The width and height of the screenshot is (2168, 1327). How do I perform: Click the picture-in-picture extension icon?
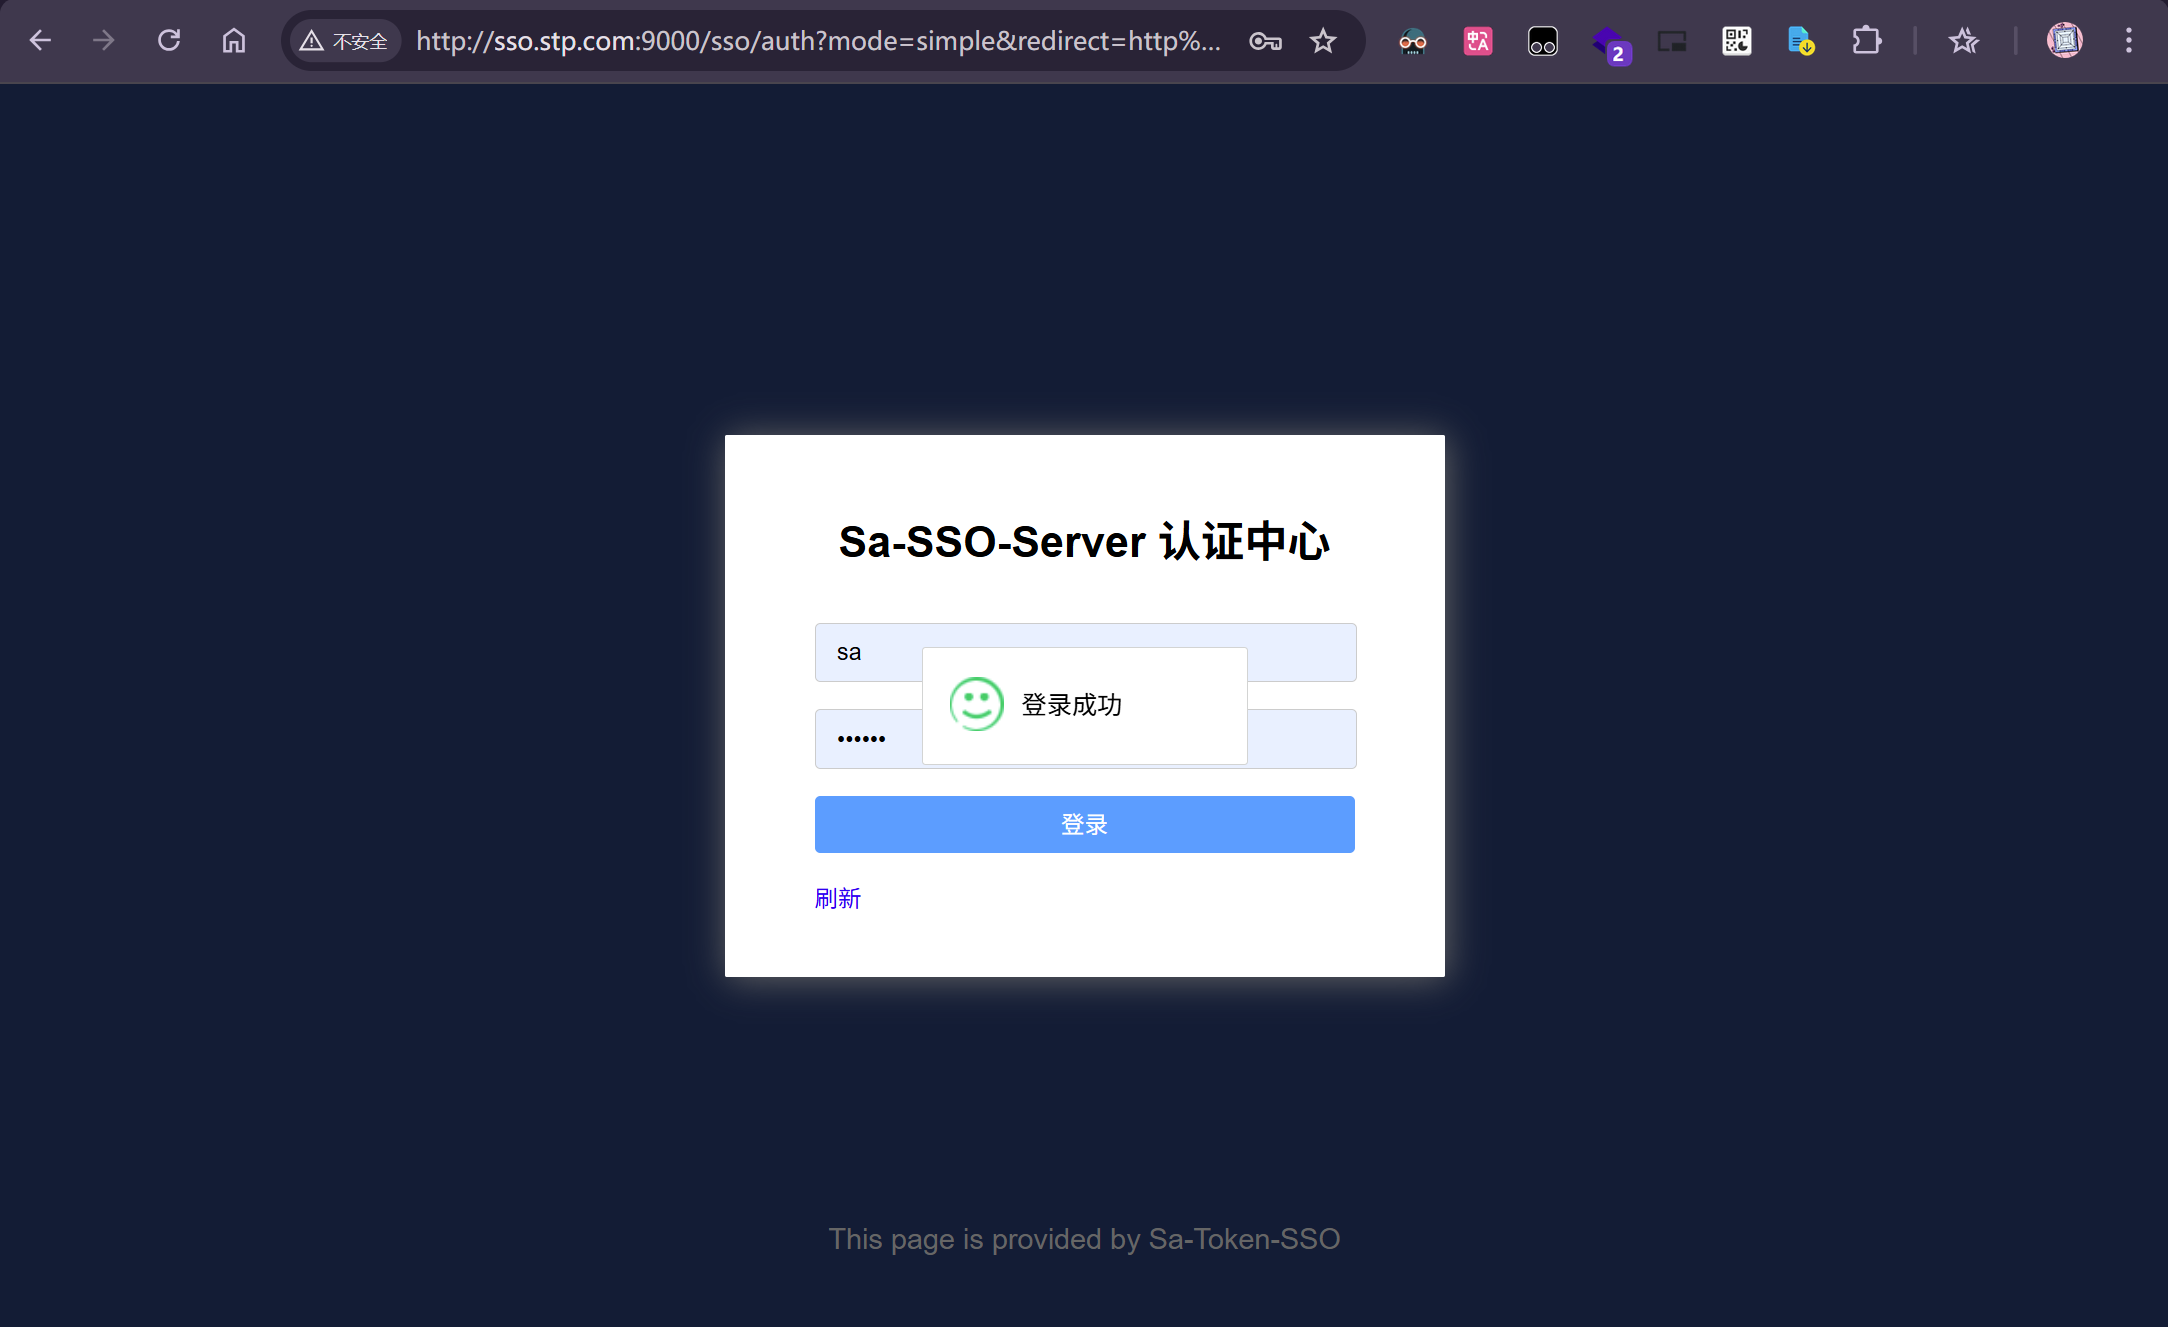(x=1672, y=41)
